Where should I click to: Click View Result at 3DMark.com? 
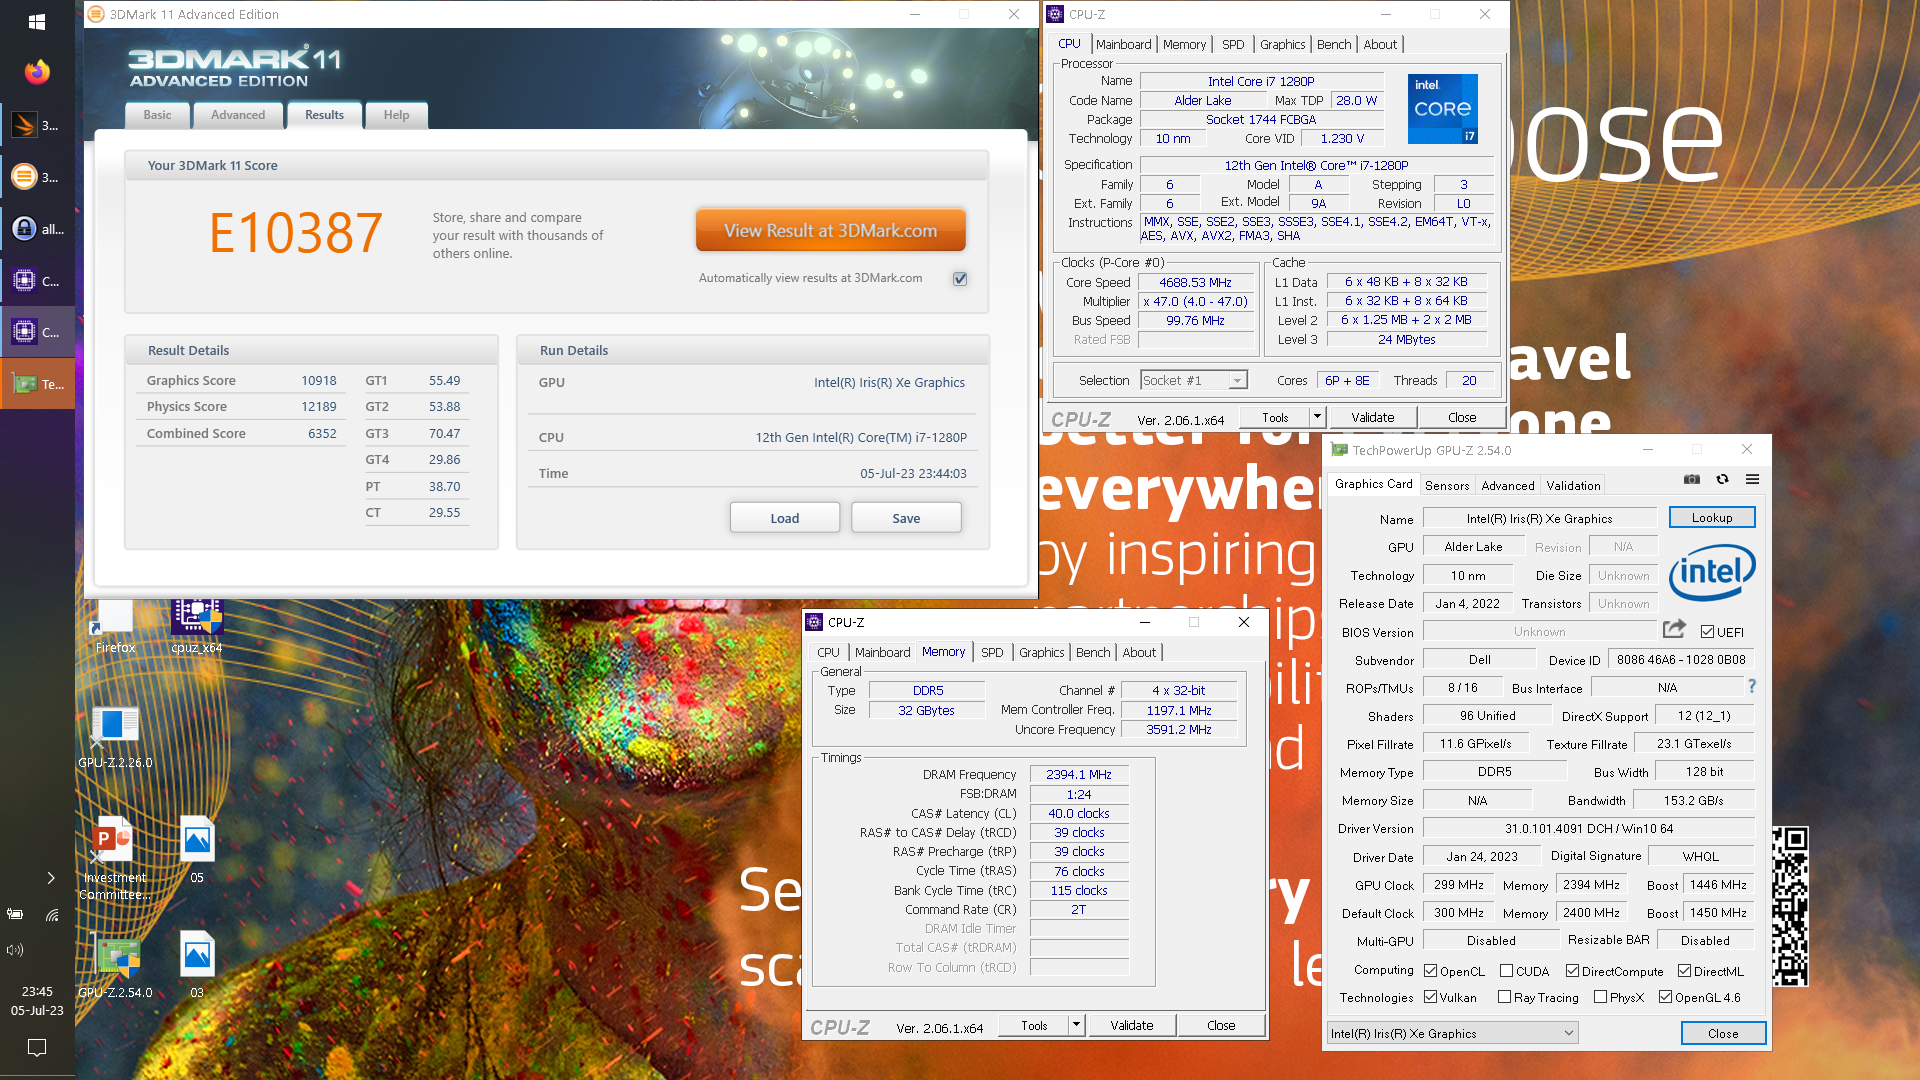tap(831, 231)
